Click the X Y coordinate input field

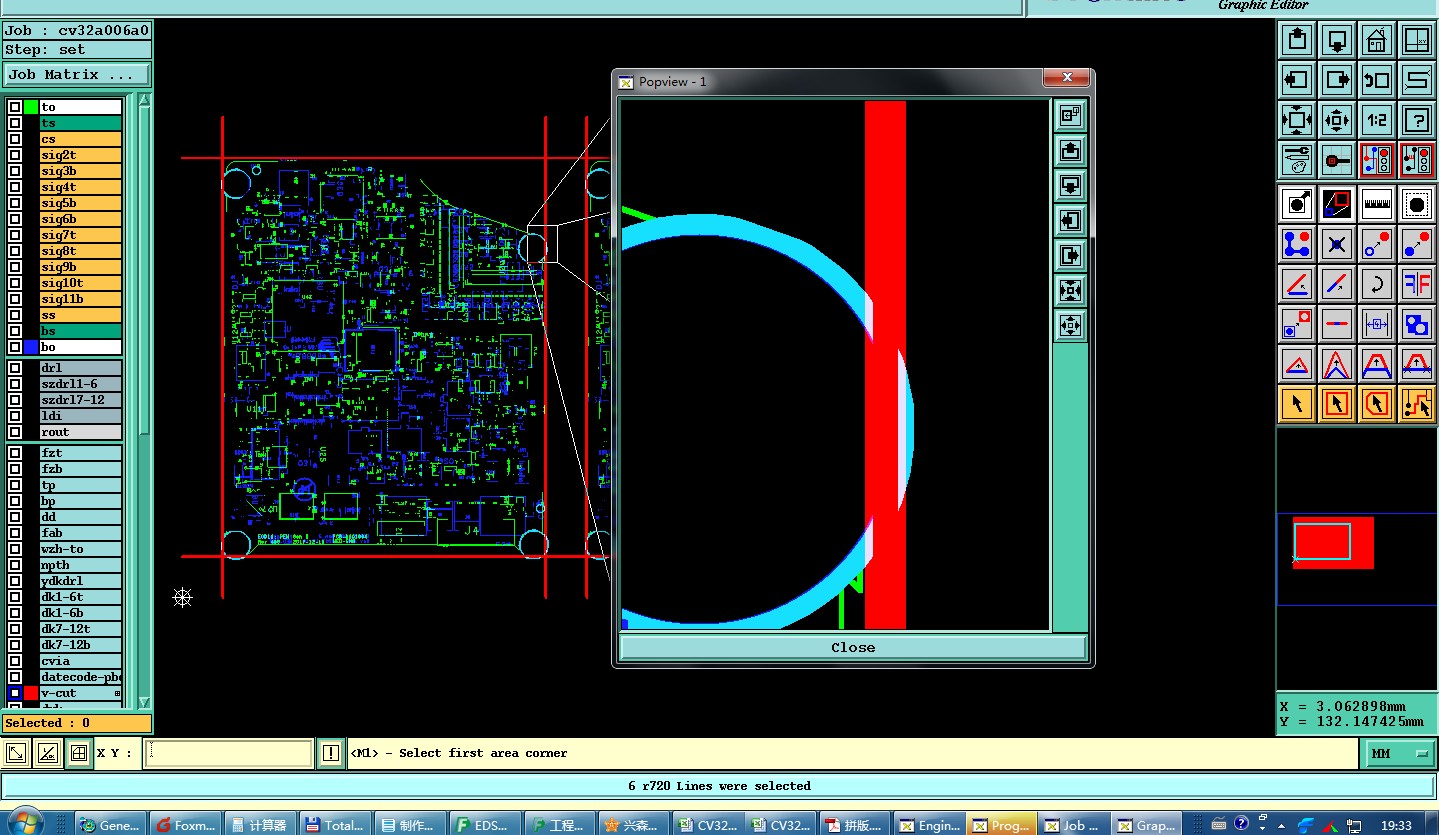pyautogui.click(x=229, y=753)
